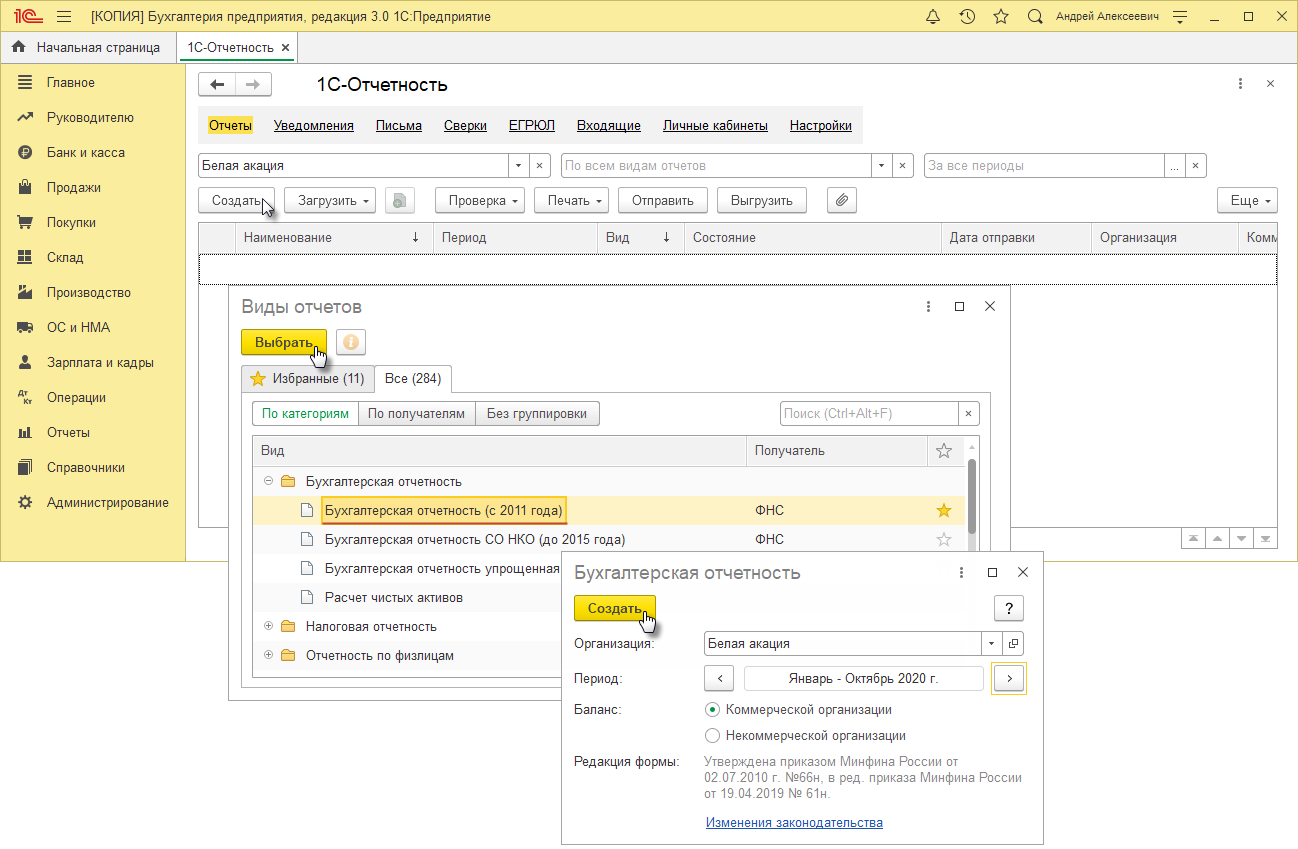Expand the Налоговая отчетность category
This screenshot has height=849, width=1298.
click(x=268, y=626)
